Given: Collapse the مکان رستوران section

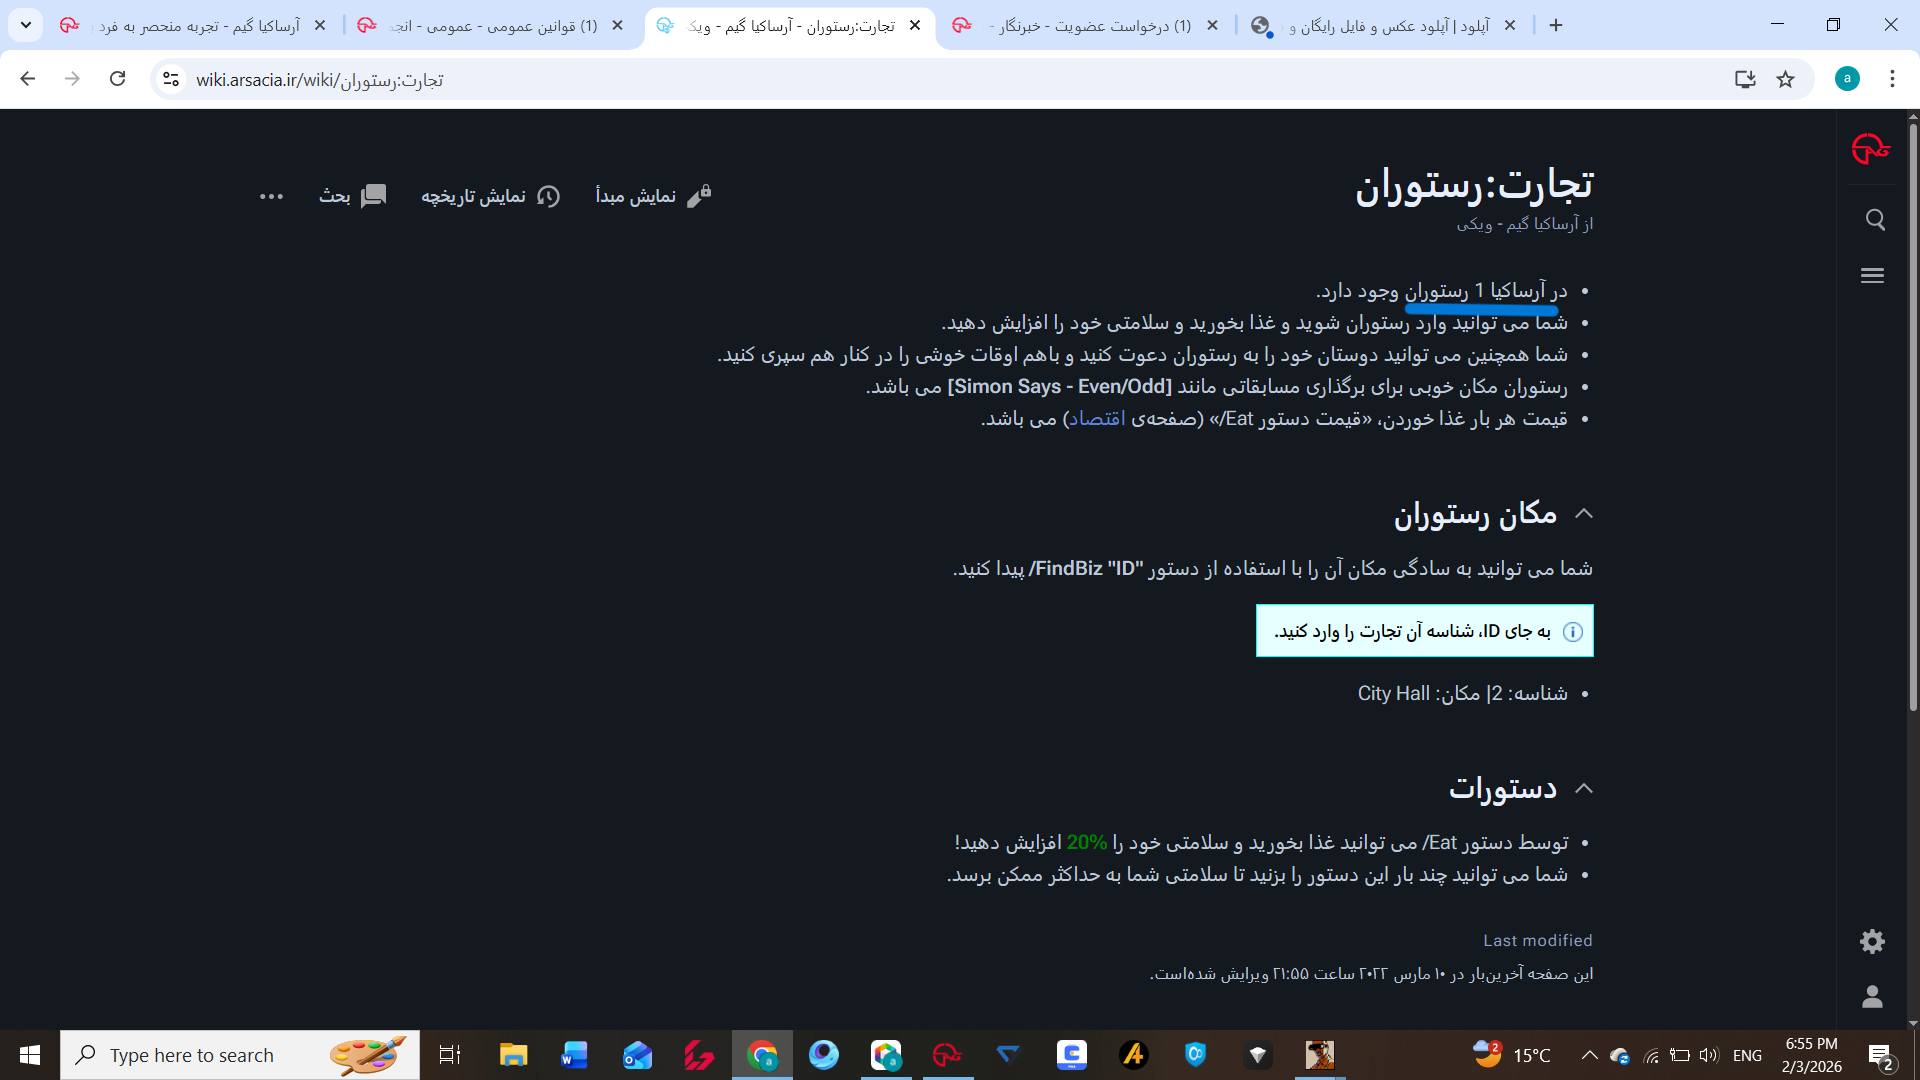Looking at the screenshot, I should (1583, 514).
